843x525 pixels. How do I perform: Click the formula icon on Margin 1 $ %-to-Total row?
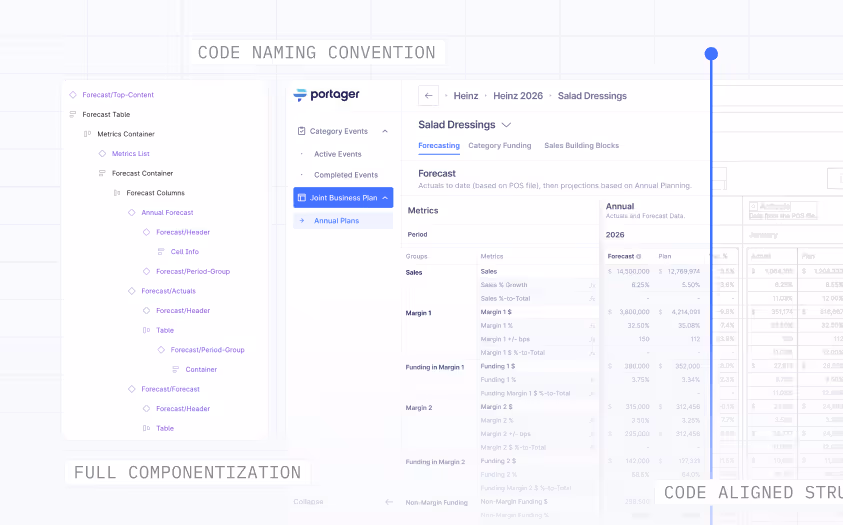[592, 353]
